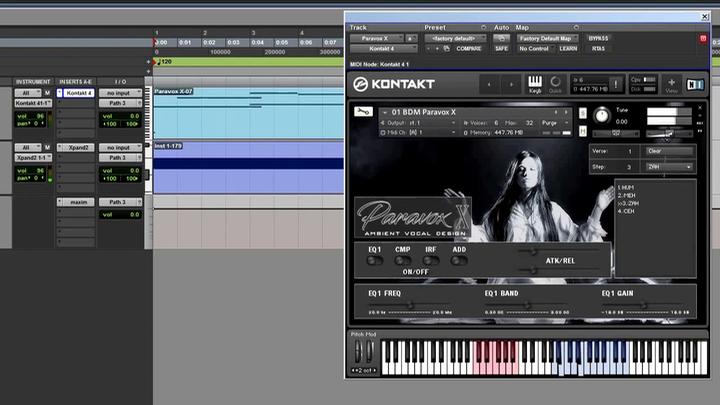Viewport: 720px width, 405px height.
Task: Toggle BYPASS on the plug-in
Action: coord(598,39)
